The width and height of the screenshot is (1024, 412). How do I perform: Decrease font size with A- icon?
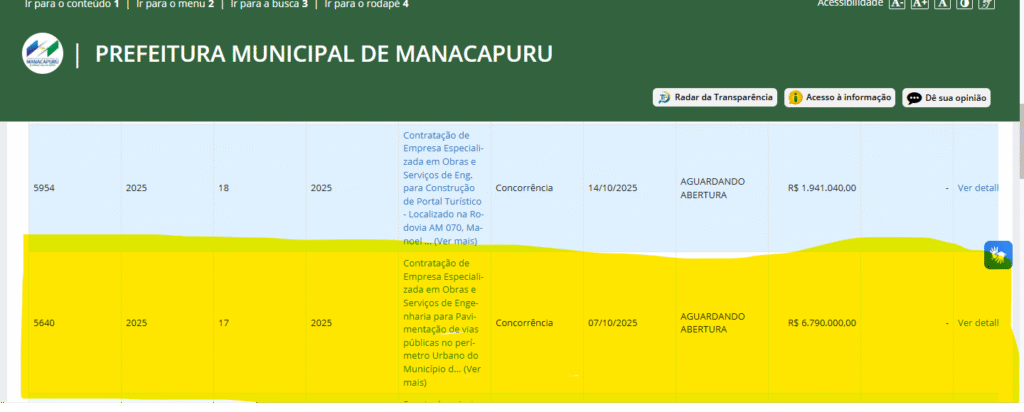(897, 4)
